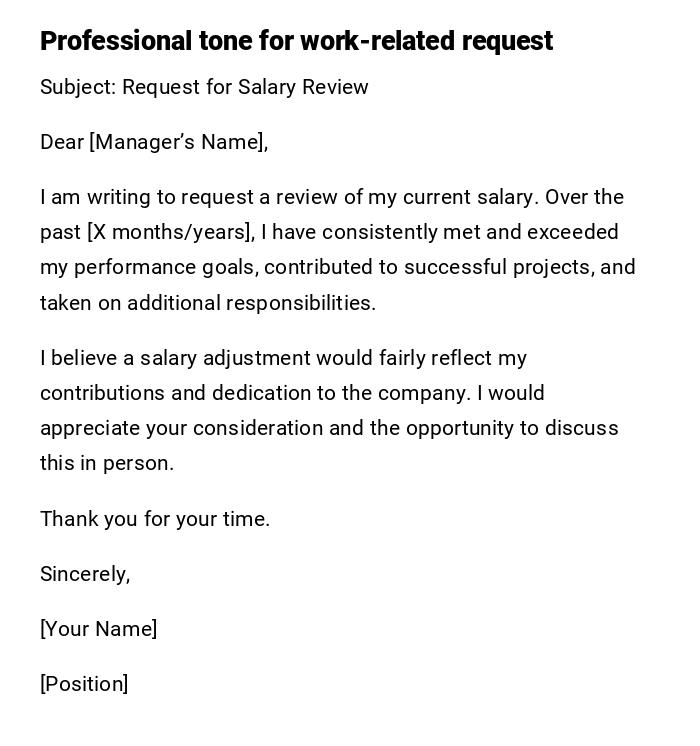Click the "Thank you for your time." line
Viewport: 700px width, 746px height.
(155, 519)
